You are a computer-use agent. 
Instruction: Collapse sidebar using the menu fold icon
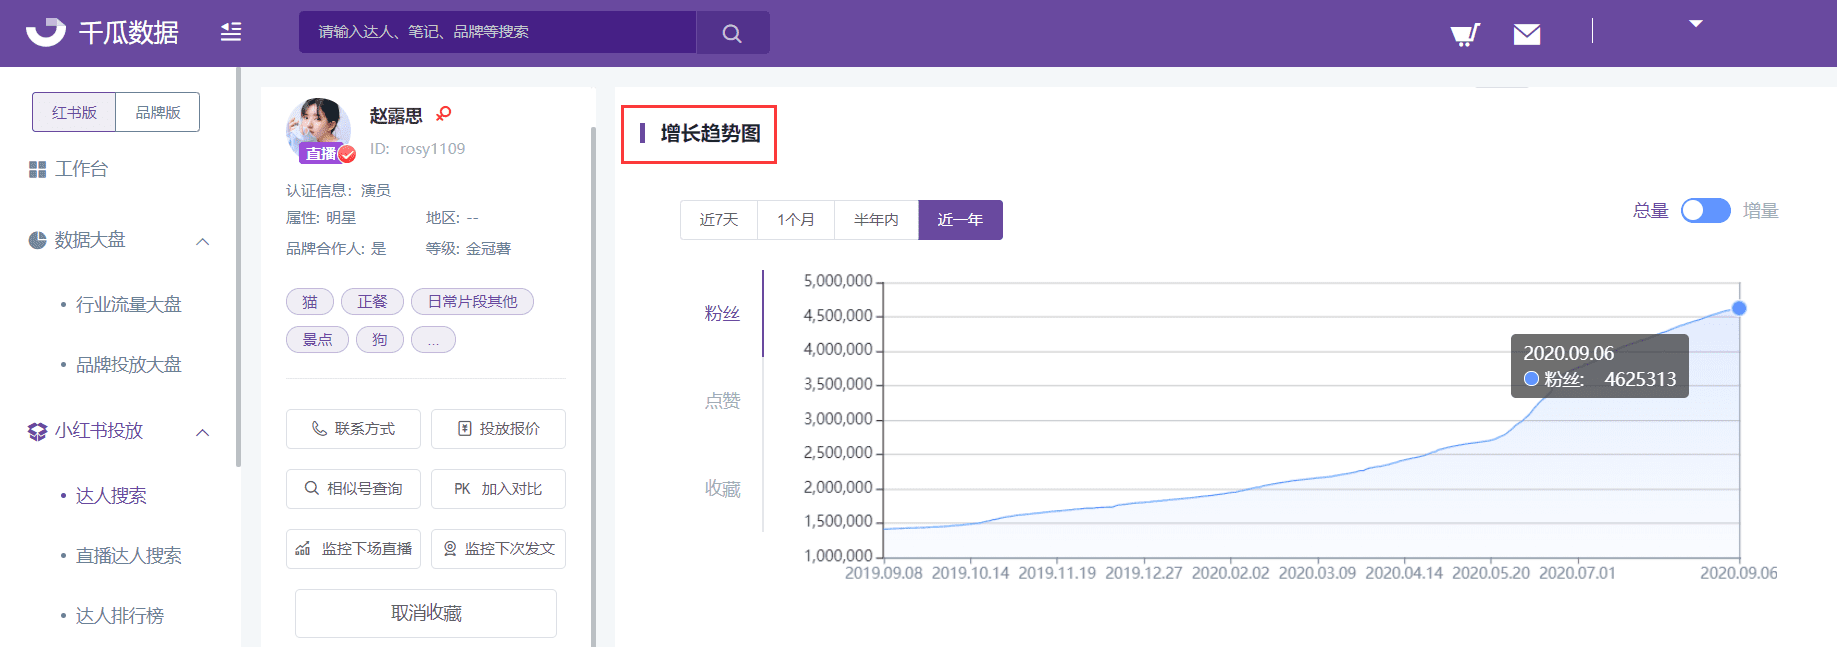pyautogui.click(x=231, y=32)
